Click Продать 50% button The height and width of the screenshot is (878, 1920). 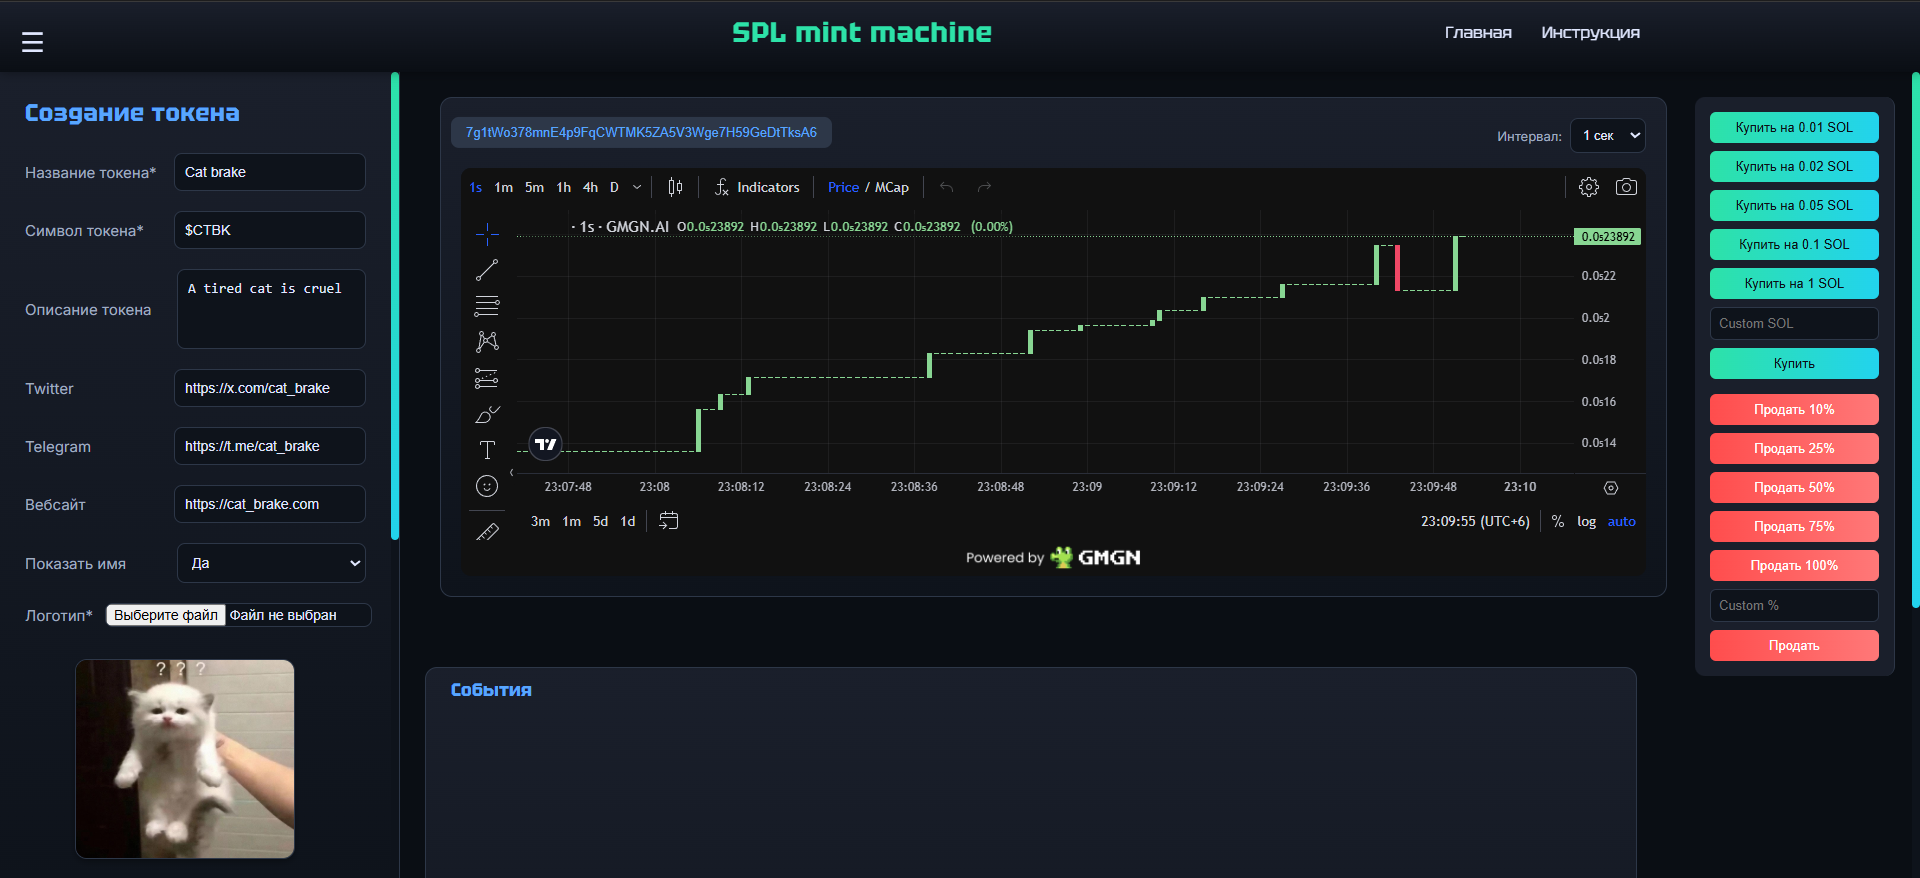coord(1793,487)
